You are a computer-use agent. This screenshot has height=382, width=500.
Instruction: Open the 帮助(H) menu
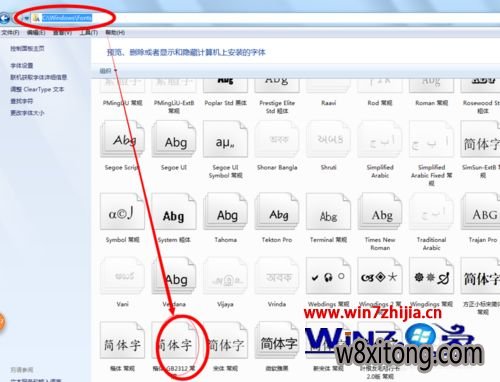point(115,33)
